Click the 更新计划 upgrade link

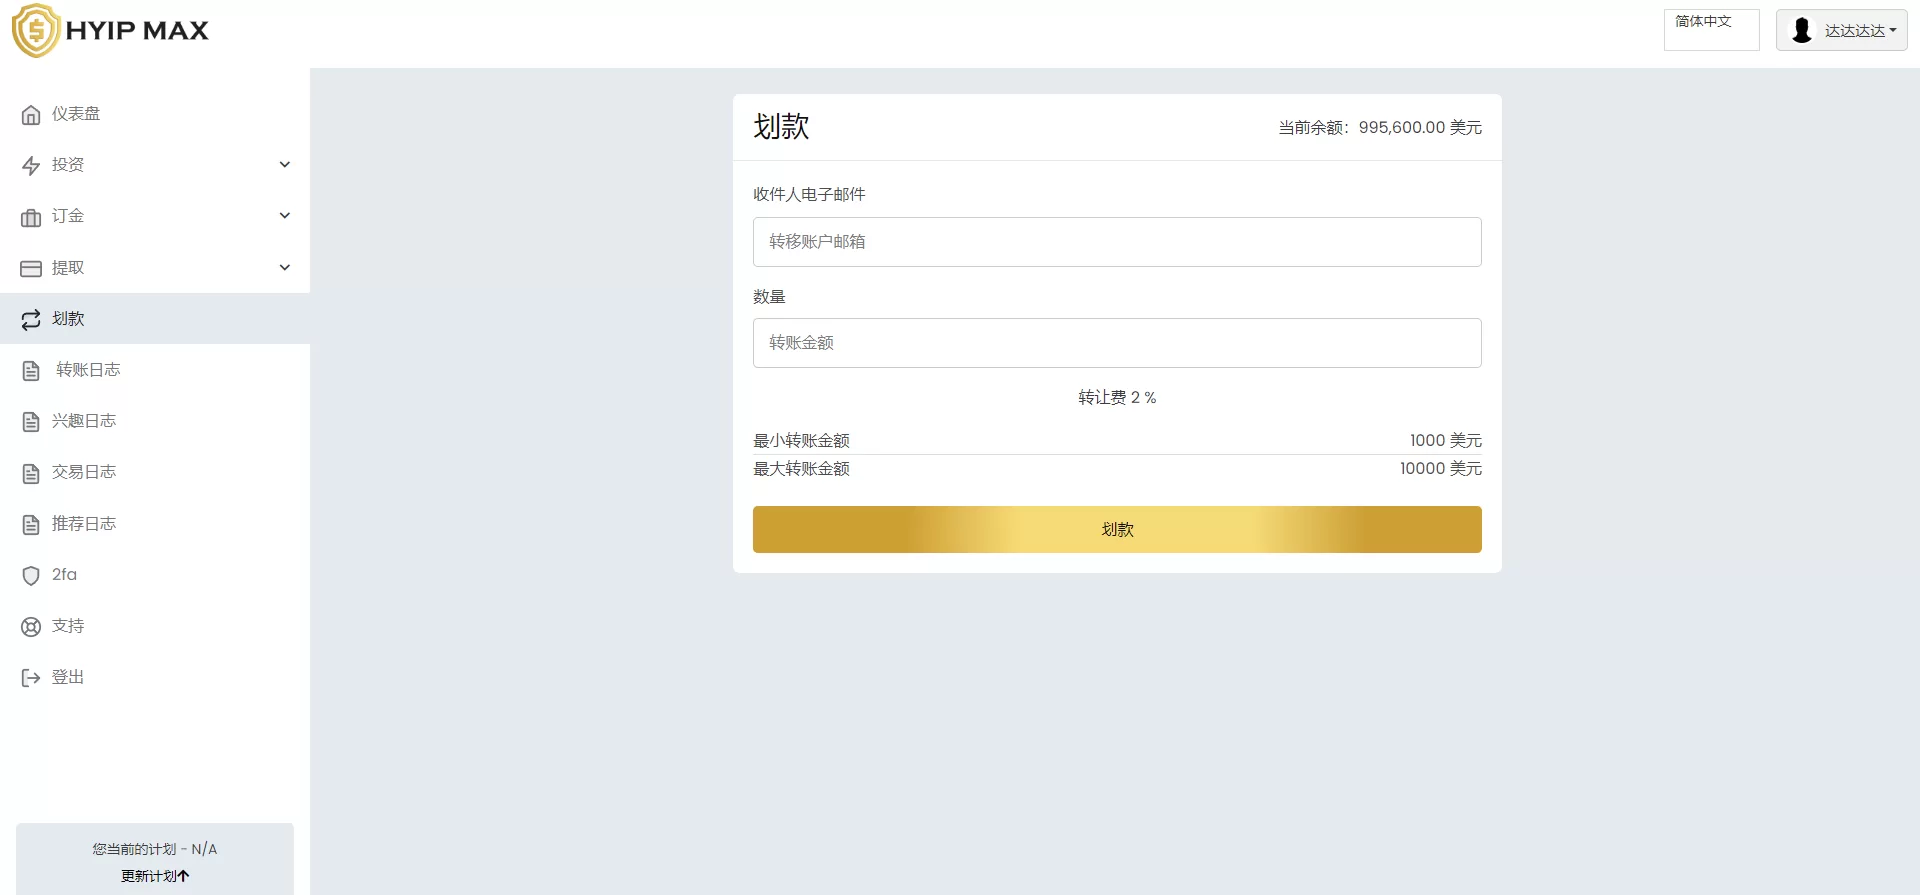point(155,876)
